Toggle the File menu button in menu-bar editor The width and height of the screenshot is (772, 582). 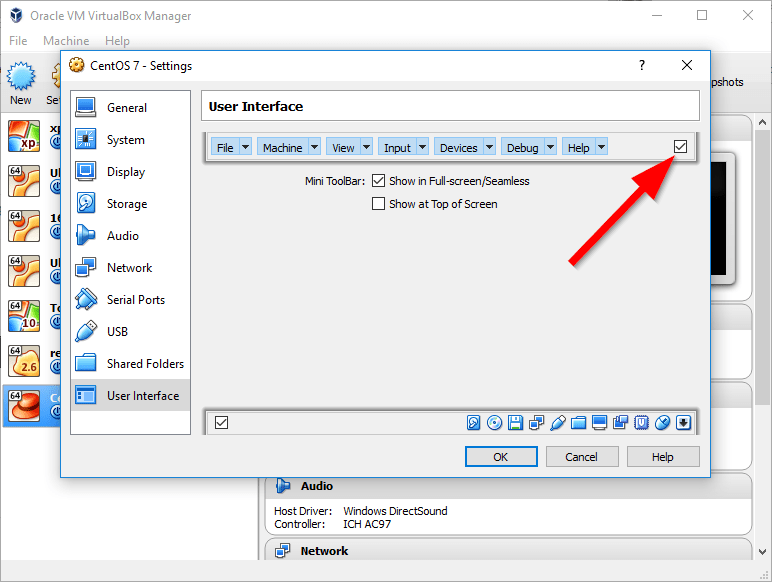pyautogui.click(x=225, y=147)
